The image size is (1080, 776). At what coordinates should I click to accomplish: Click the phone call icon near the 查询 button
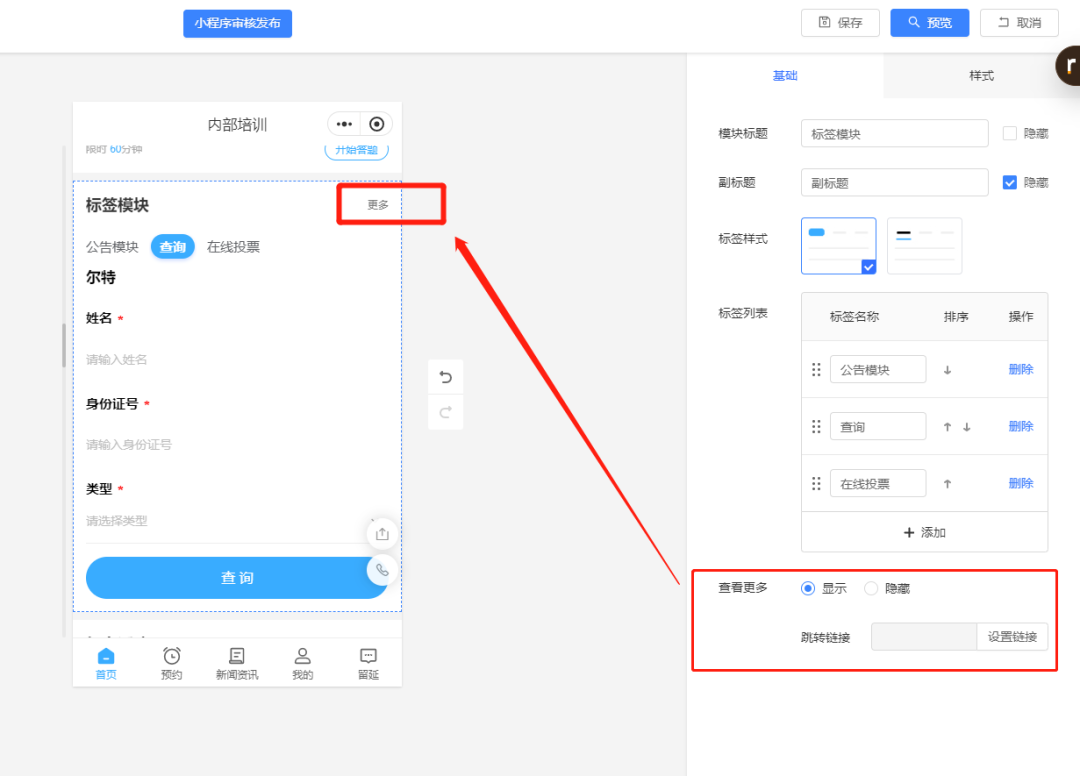coord(382,571)
